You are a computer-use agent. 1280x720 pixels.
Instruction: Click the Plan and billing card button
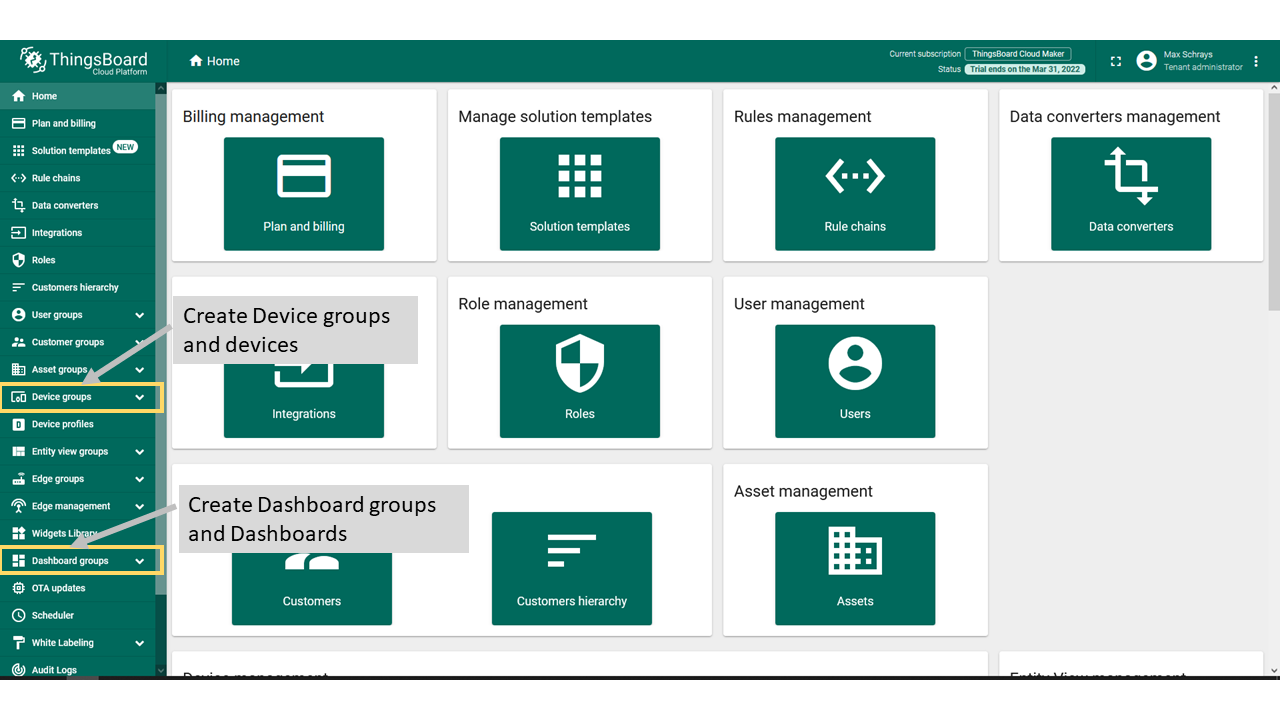click(x=304, y=194)
